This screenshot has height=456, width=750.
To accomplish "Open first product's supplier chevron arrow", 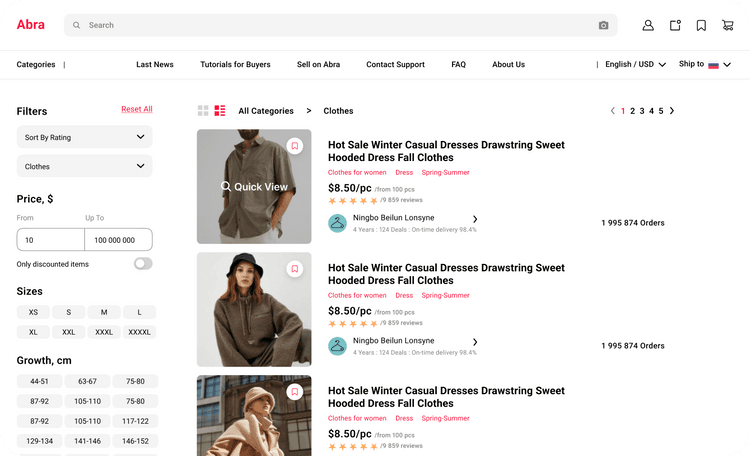I will [x=475, y=219].
